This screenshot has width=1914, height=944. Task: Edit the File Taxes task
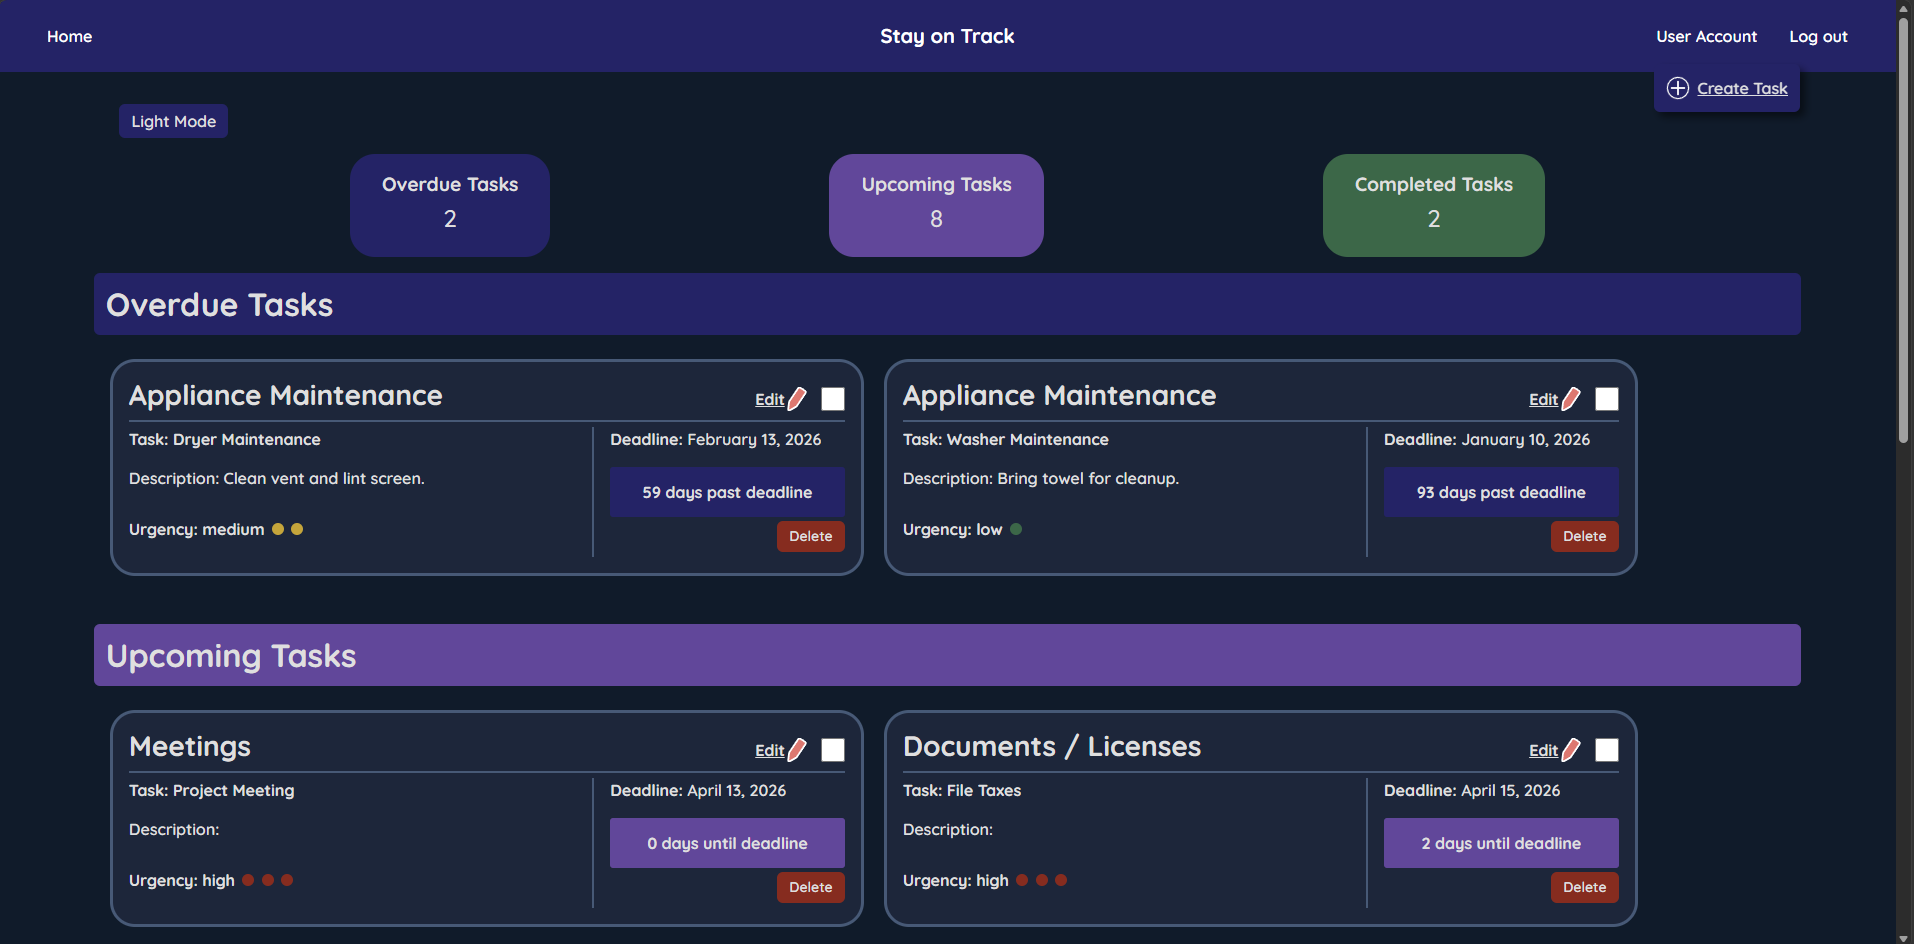tap(1543, 750)
